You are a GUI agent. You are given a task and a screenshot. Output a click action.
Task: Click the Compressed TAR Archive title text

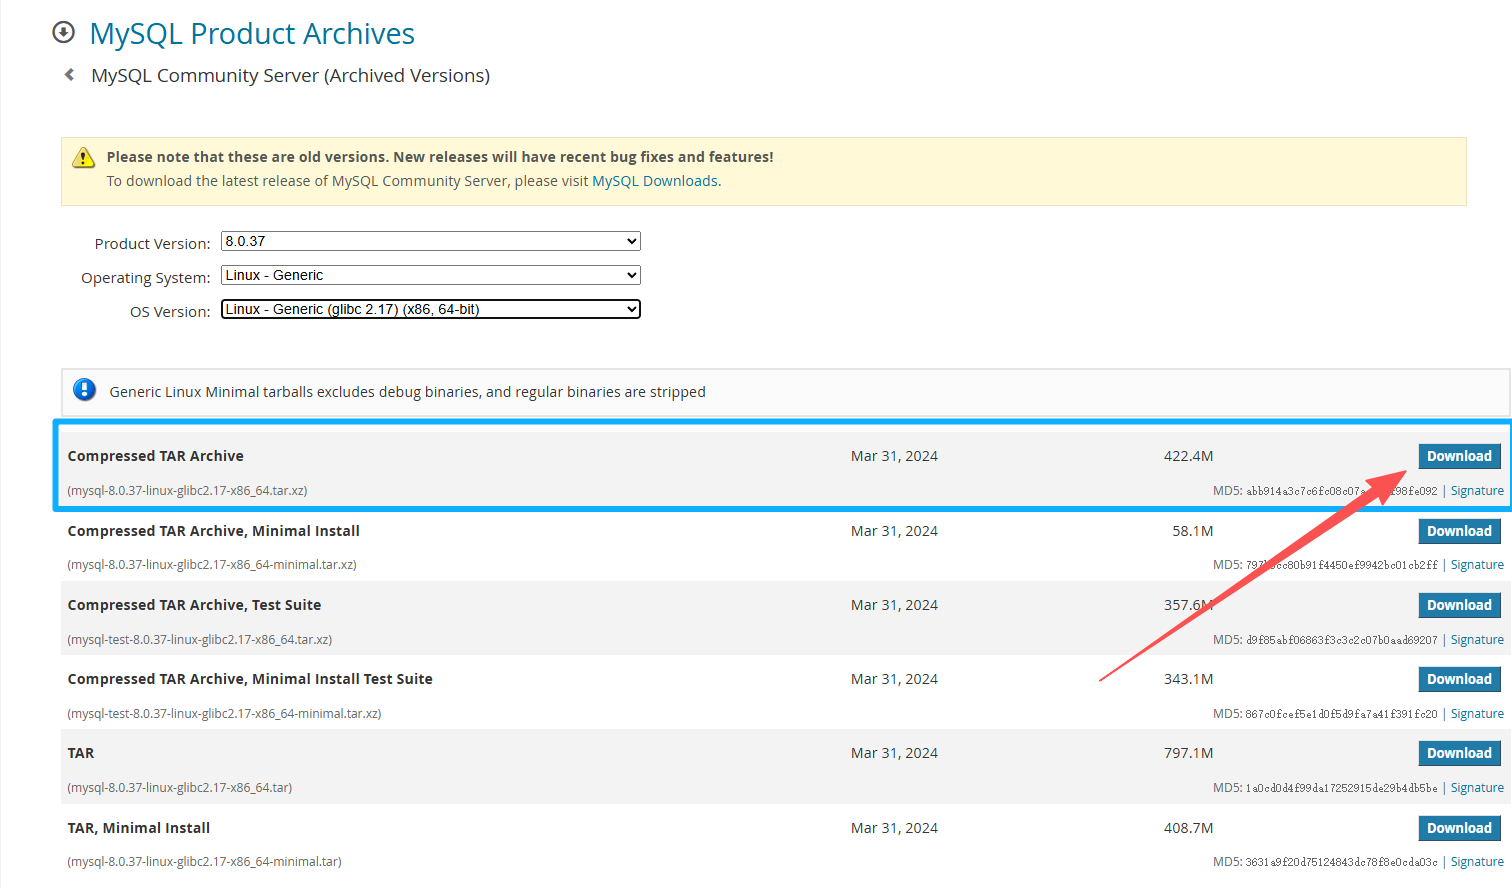(x=156, y=456)
